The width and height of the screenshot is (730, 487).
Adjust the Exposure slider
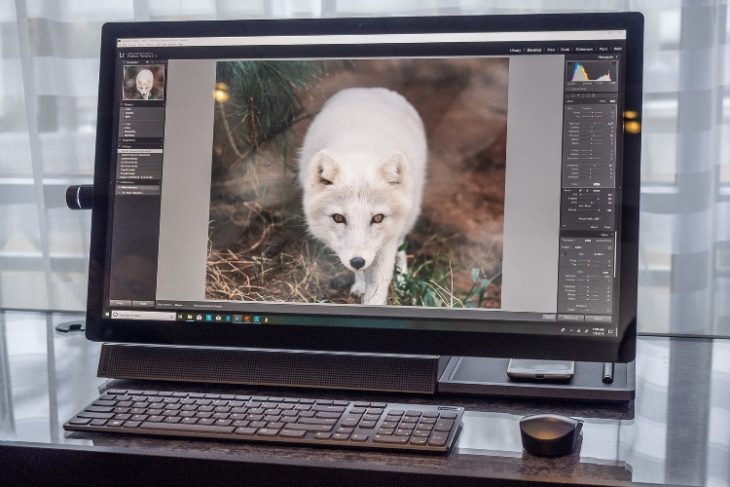click(x=591, y=124)
